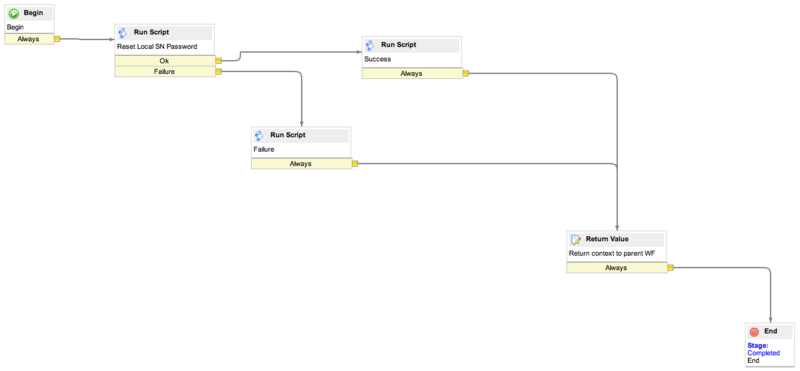Select Always condition of Return Value
This screenshot has width=800, height=371.
[617, 268]
